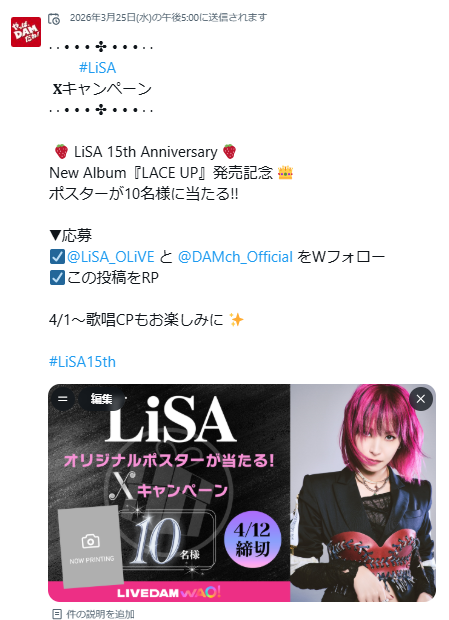This screenshot has width=449, height=620.
Task: Open the #LiSA15th hashtag
Action: [x=82, y=361]
